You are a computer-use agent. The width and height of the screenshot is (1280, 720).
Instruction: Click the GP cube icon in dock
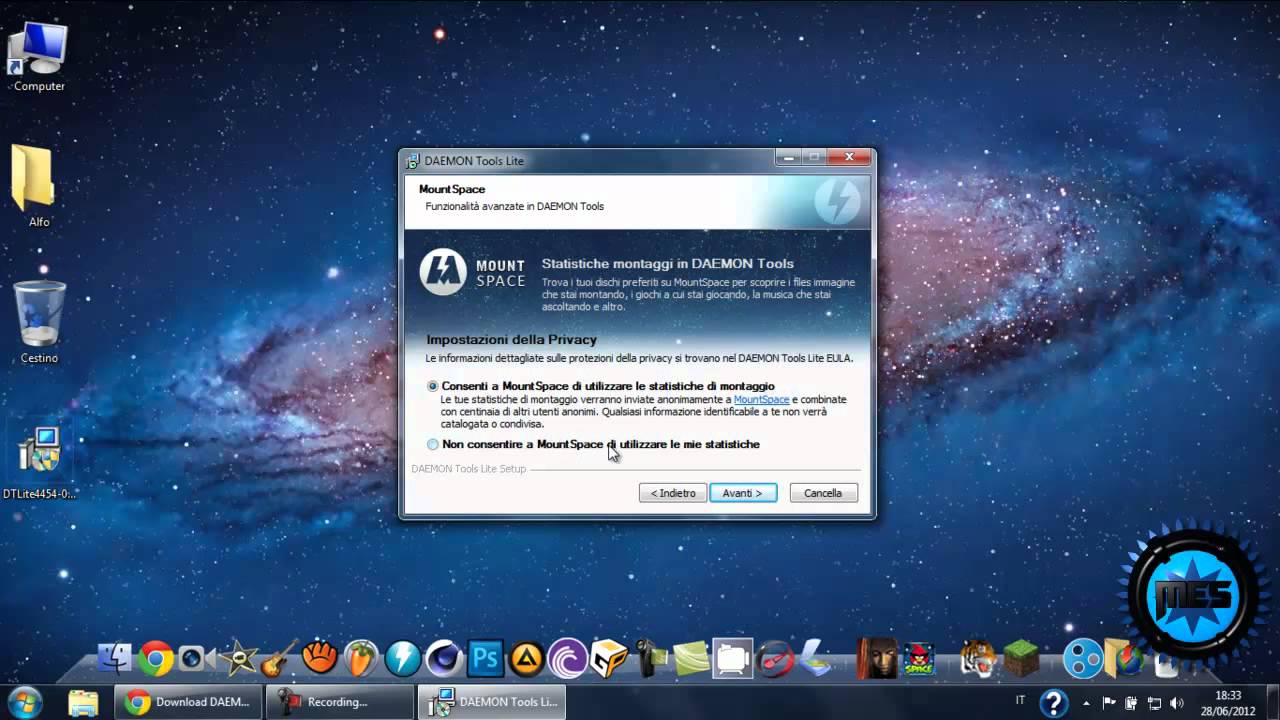(x=608, y=657)
